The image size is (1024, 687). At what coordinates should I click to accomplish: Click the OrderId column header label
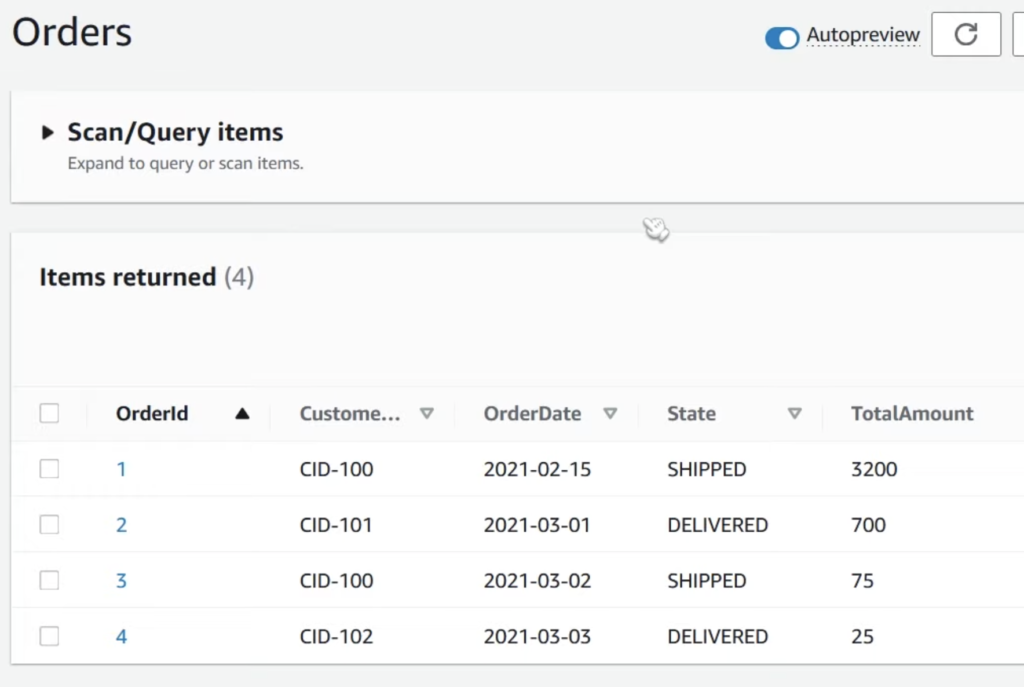[x=152, y=414]
